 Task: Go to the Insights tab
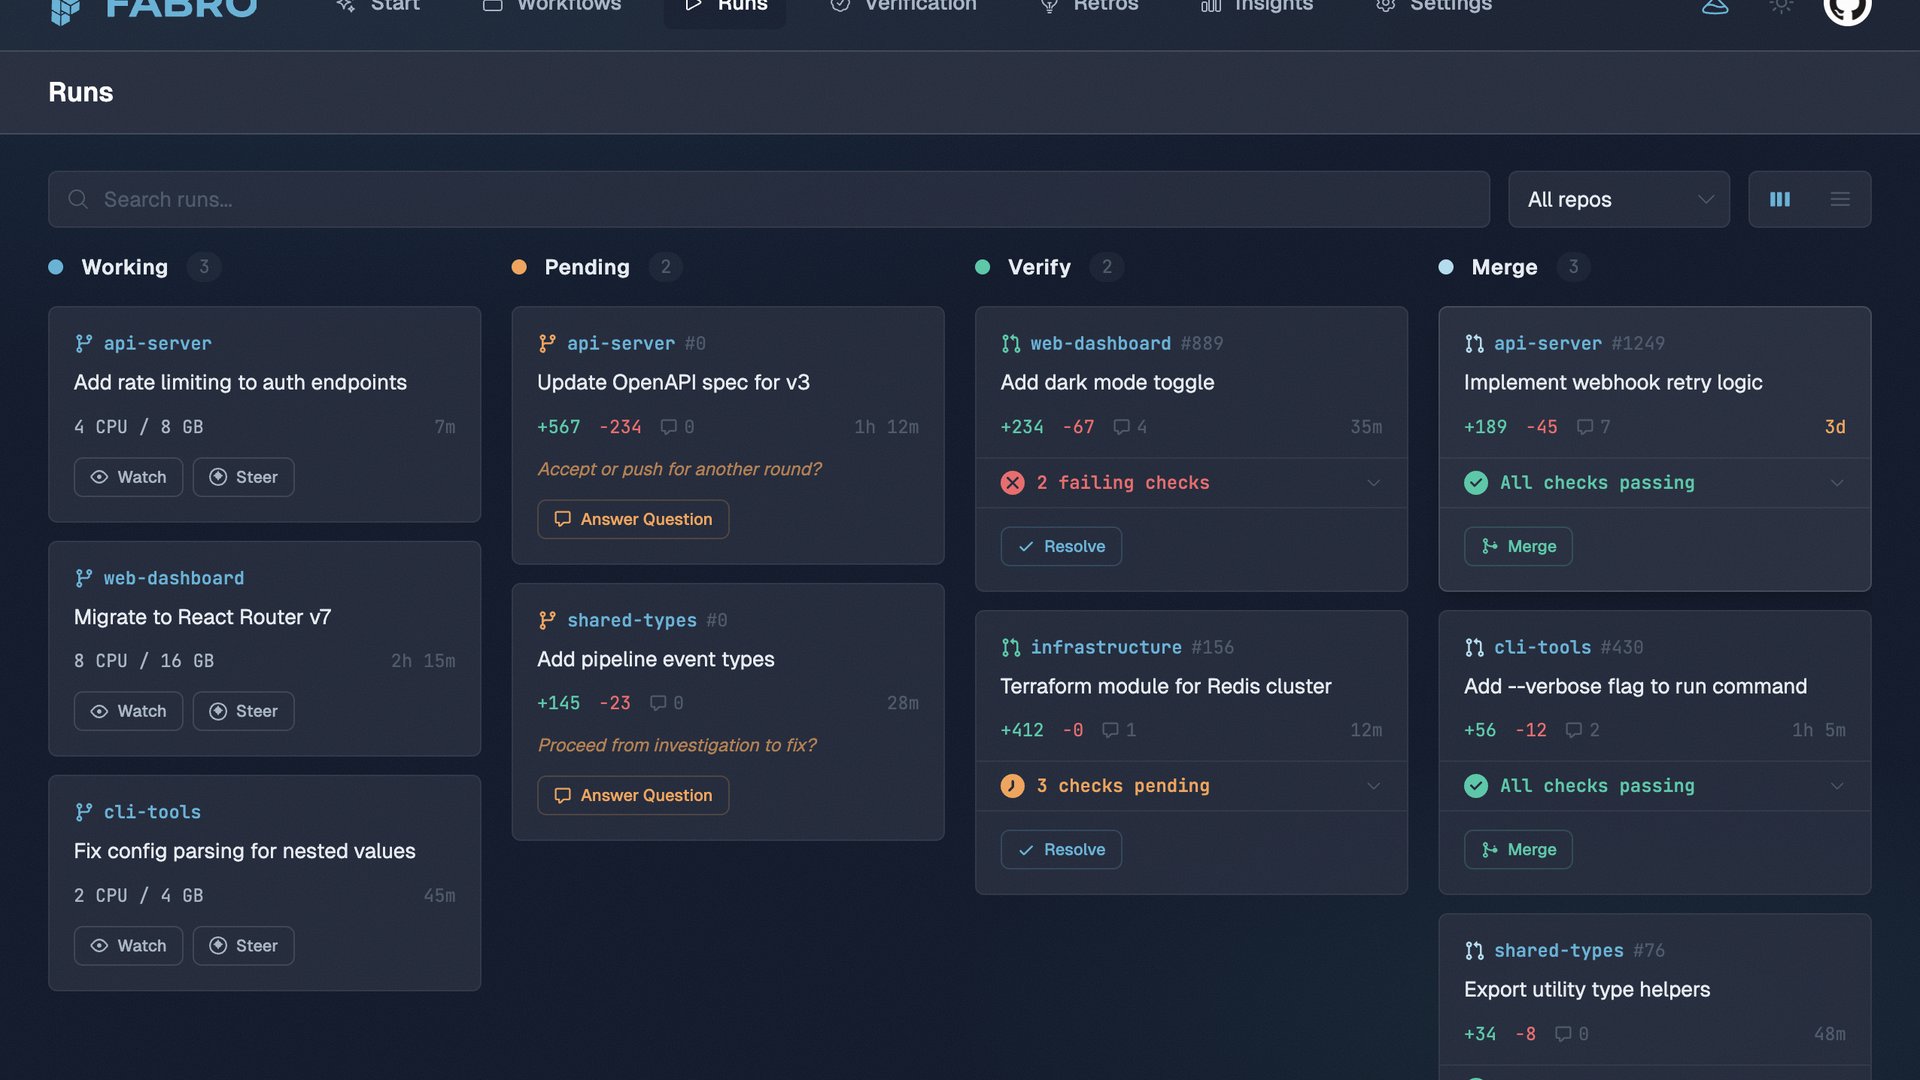[1257, 6]
